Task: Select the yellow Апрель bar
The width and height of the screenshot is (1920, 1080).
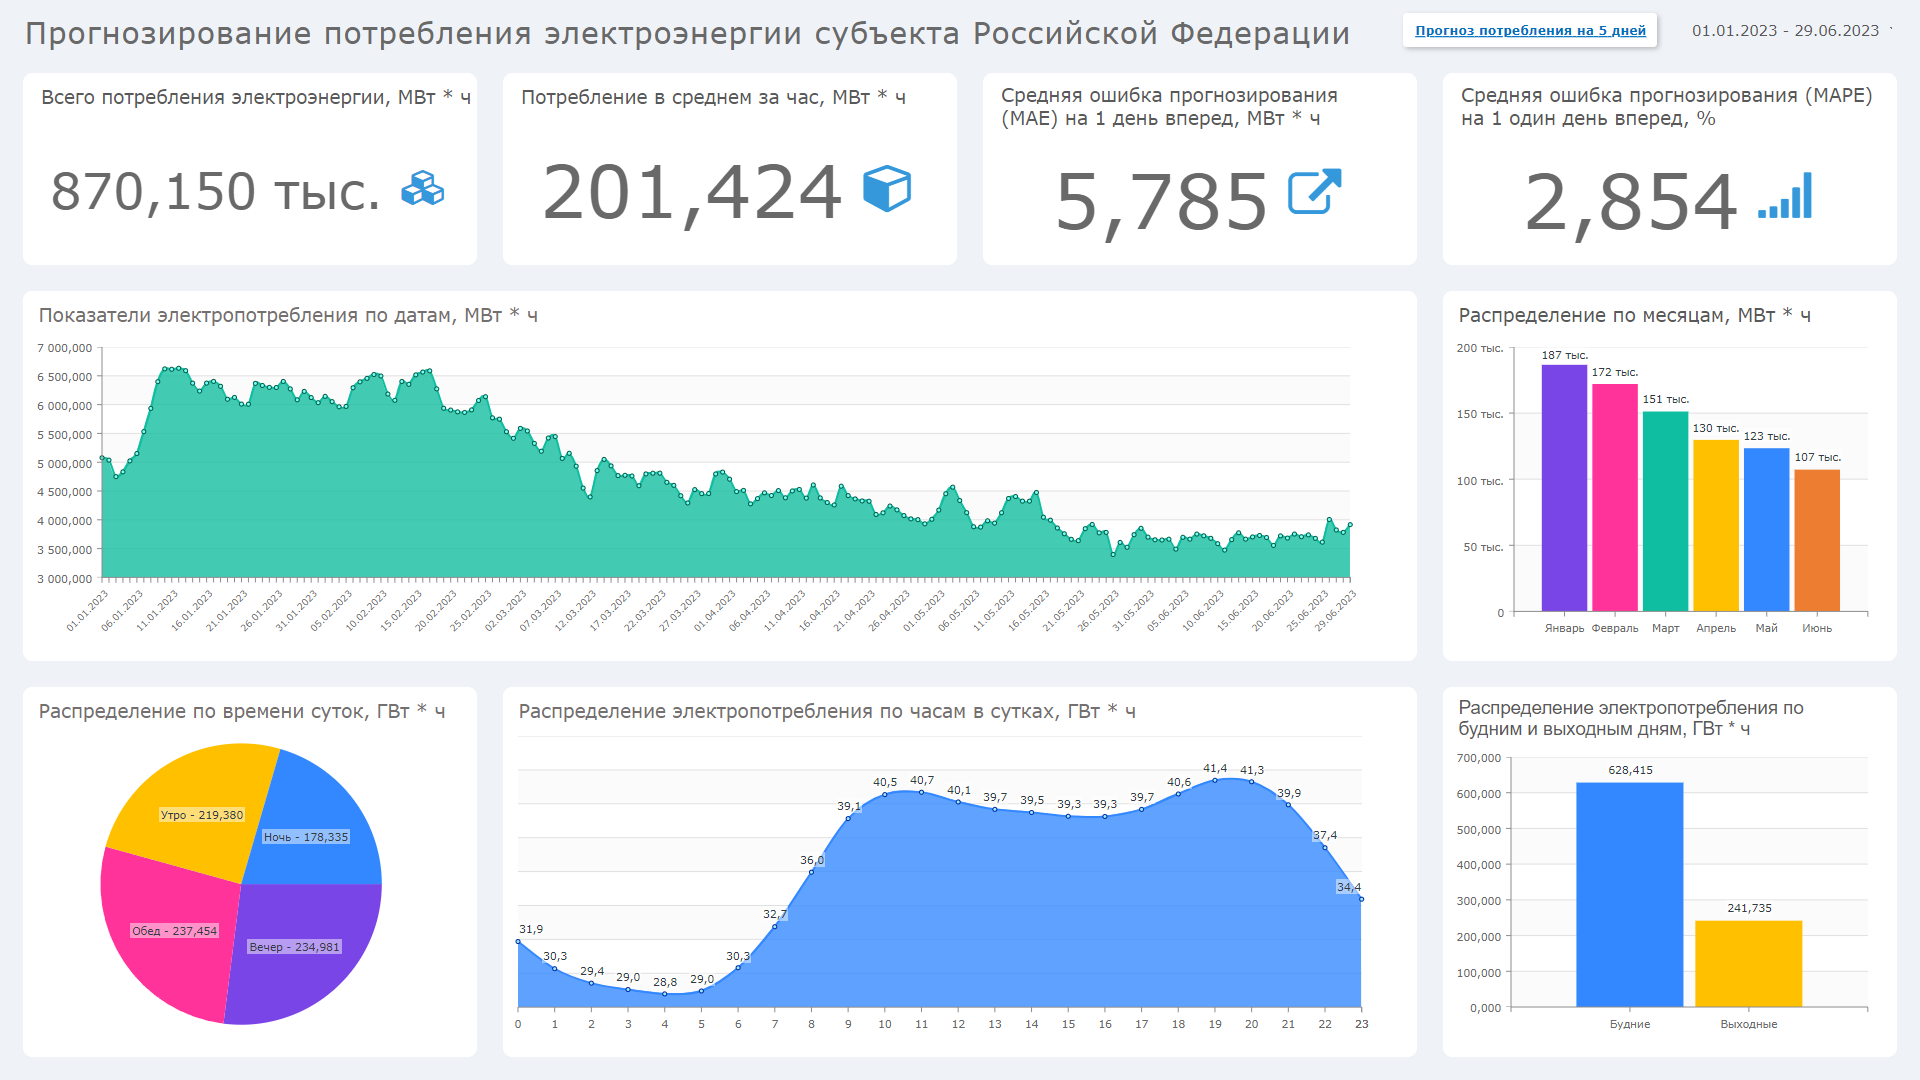Action: click(x=1716, y=525)
